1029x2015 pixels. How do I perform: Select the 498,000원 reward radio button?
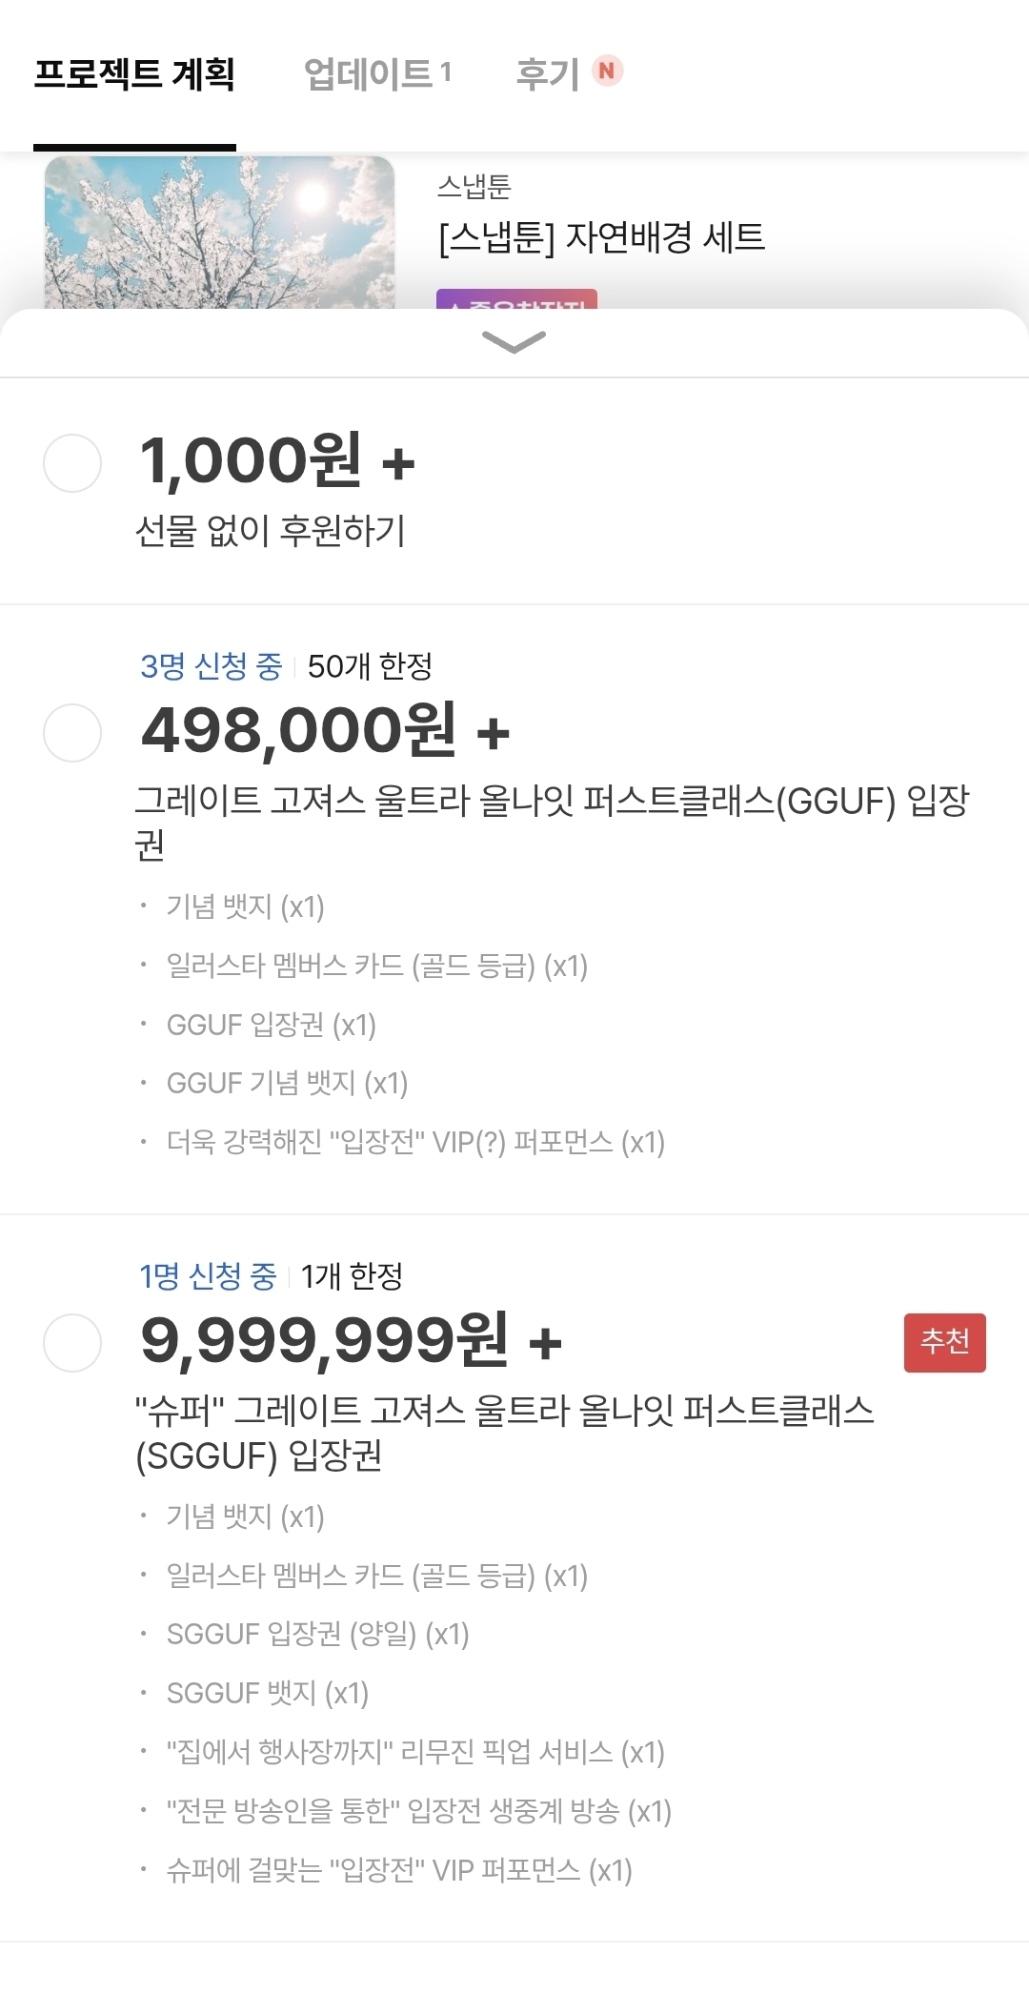point(72,732)
